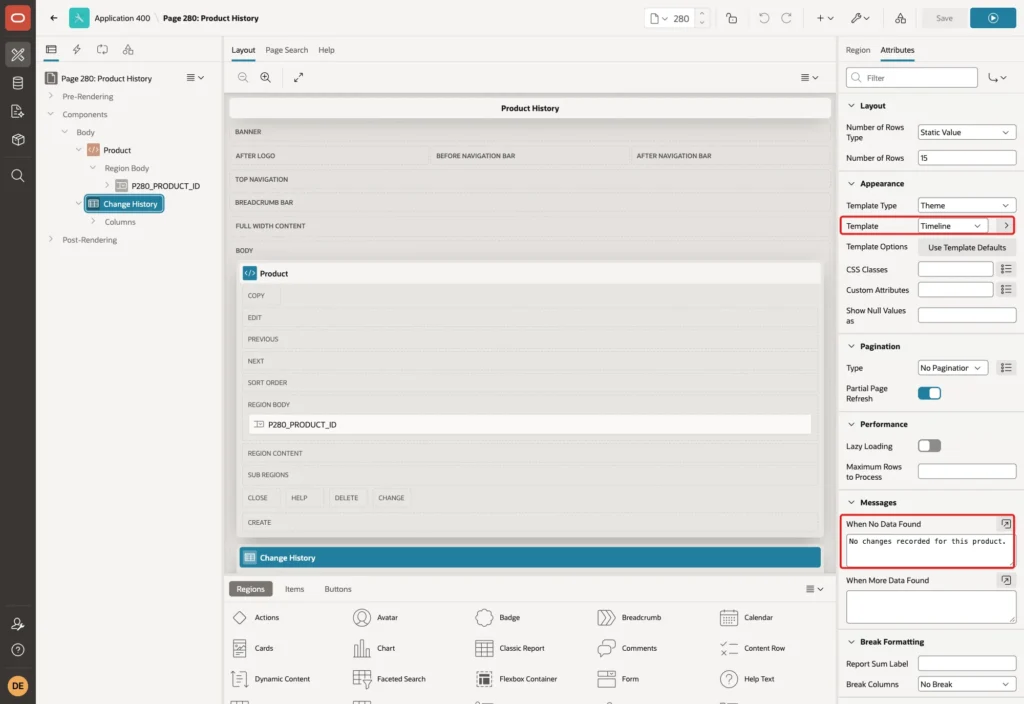This screenshot has width=1024, height=704.
Task: Click the Filter attributes search field
Action: [x=912, y=78]
